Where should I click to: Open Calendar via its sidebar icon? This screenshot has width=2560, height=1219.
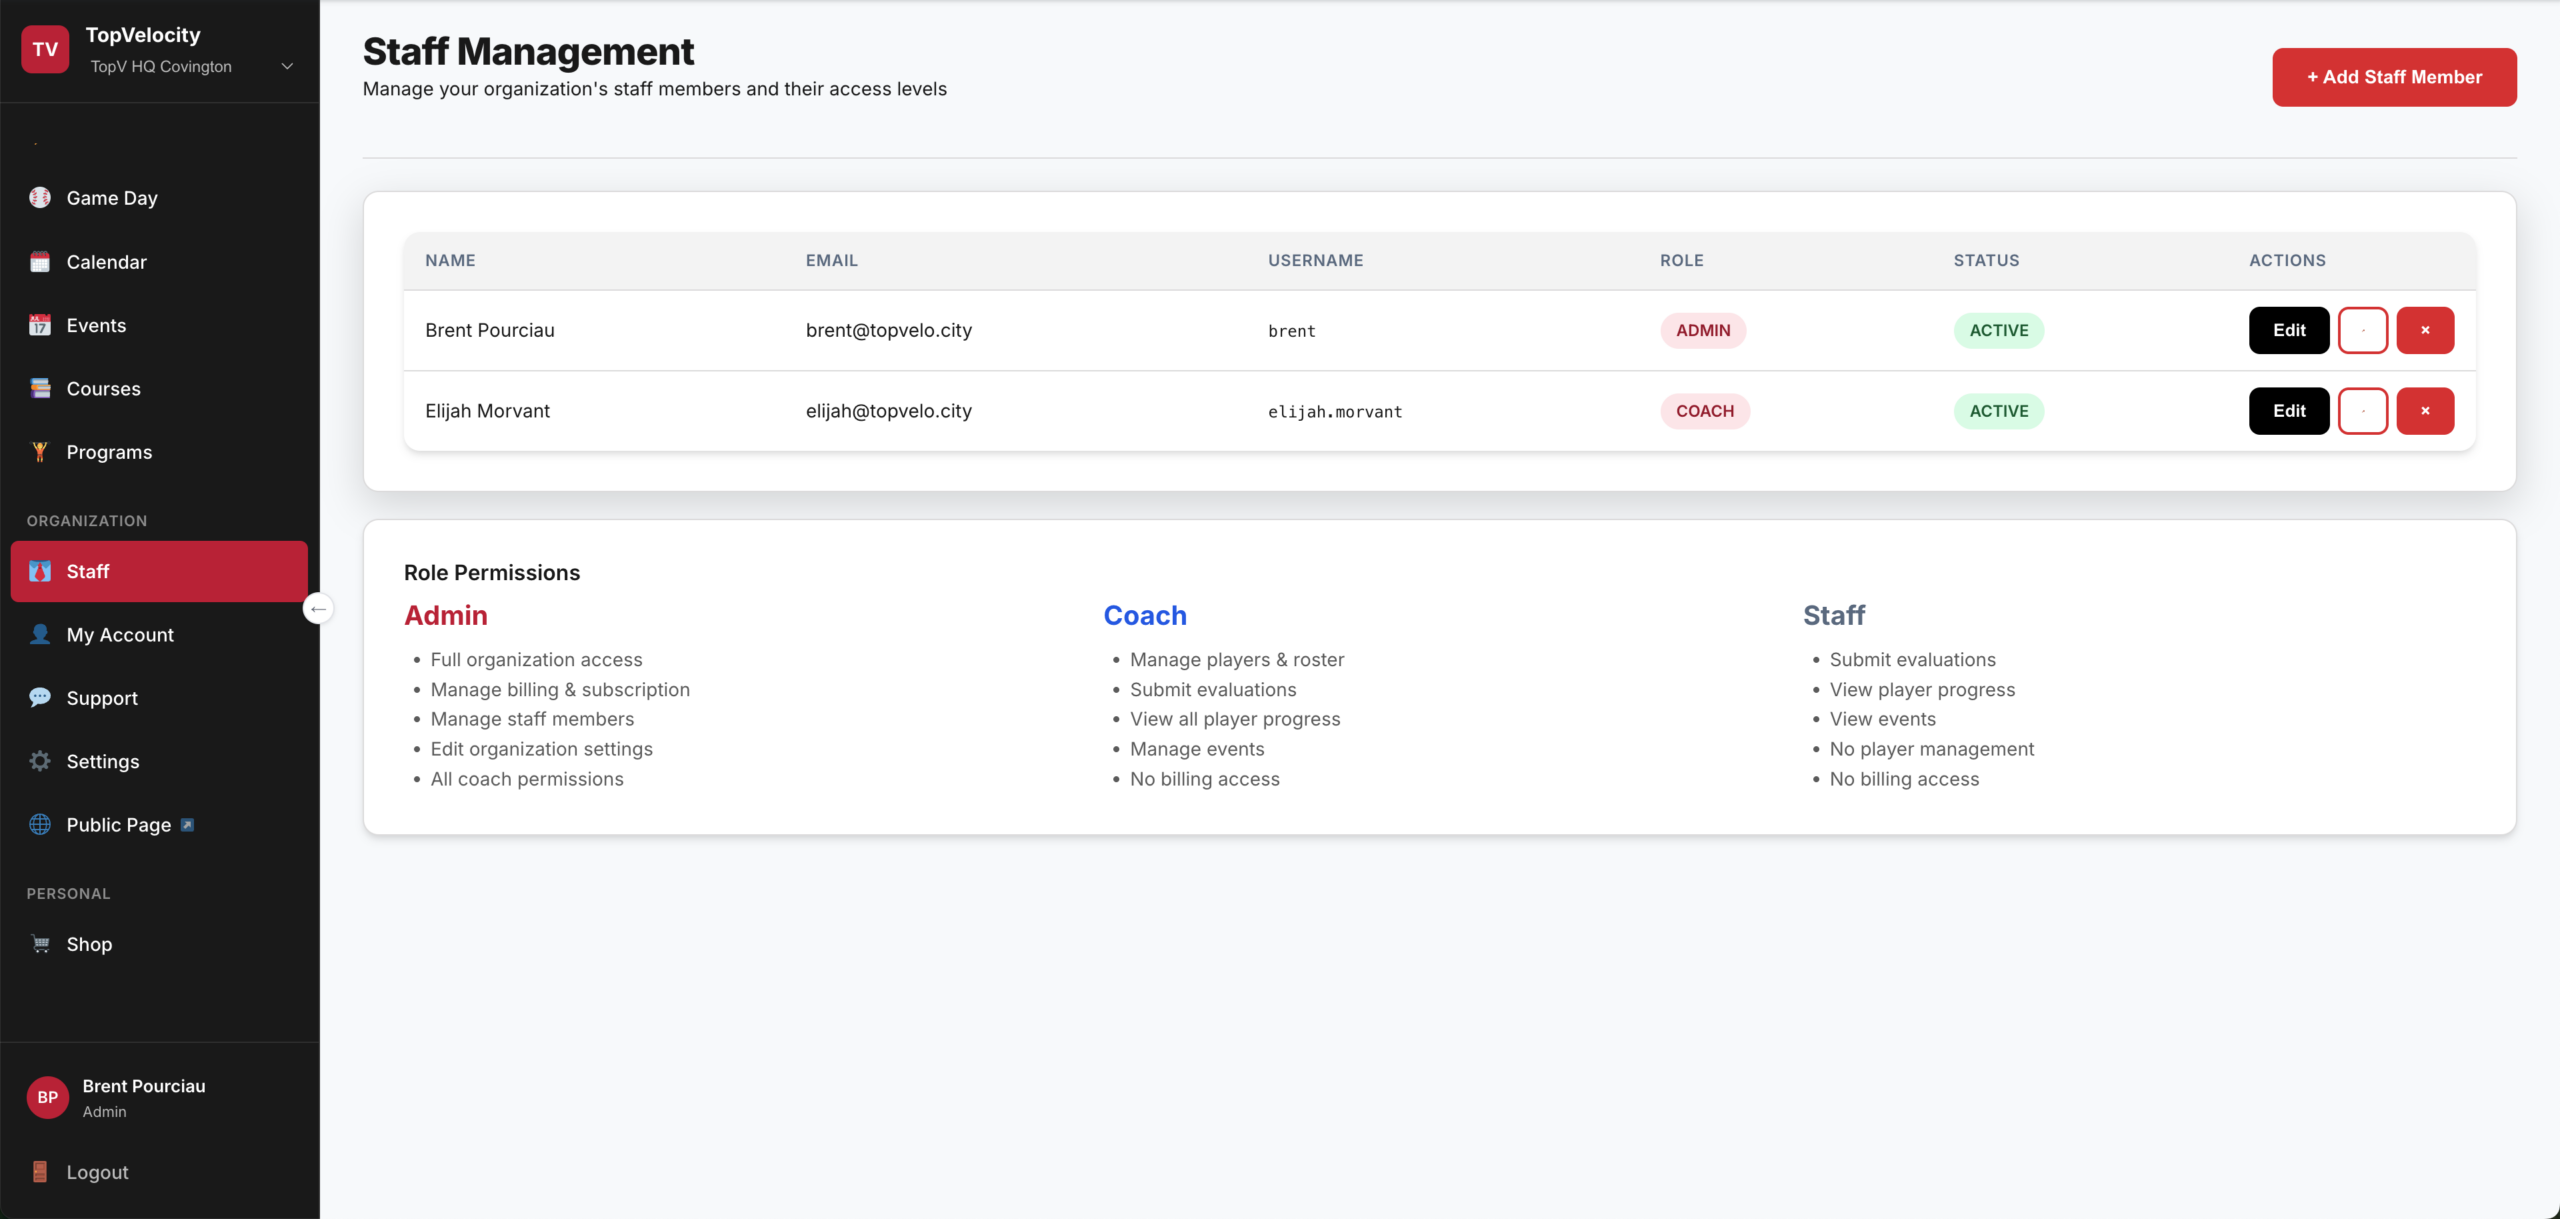coord(40,262)
